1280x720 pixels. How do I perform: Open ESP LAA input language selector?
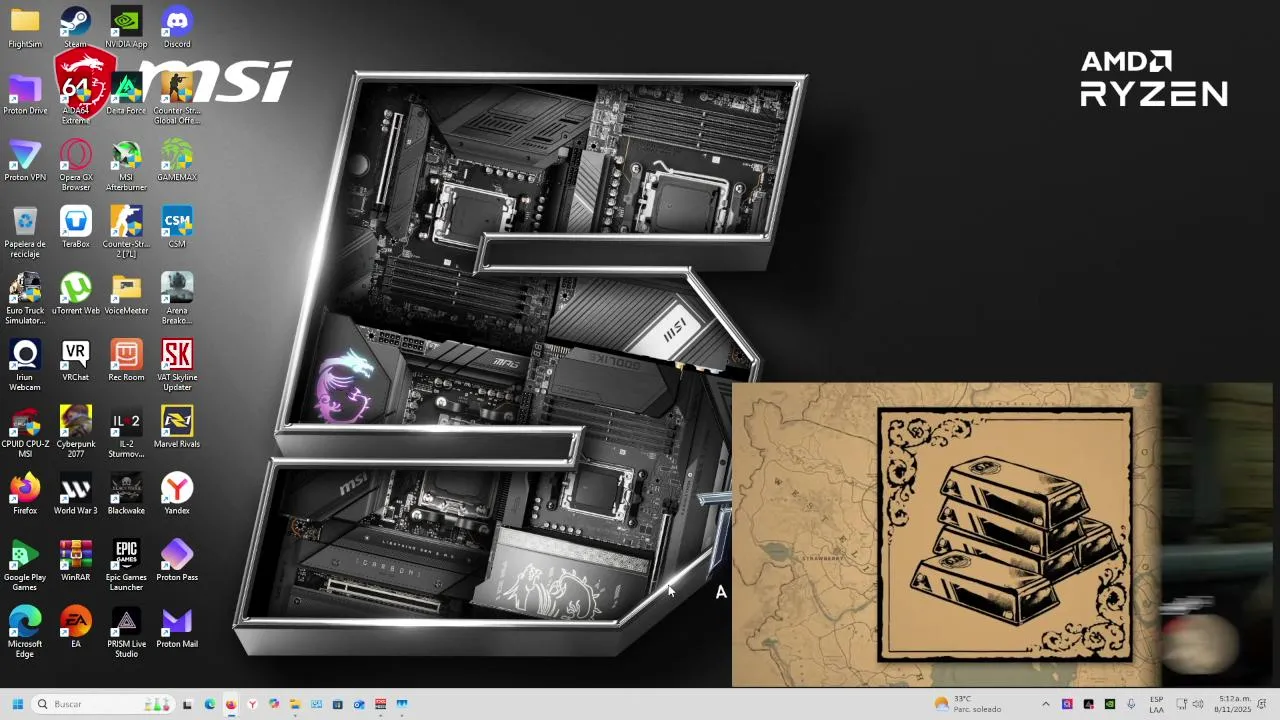(x=1156, y=704)
